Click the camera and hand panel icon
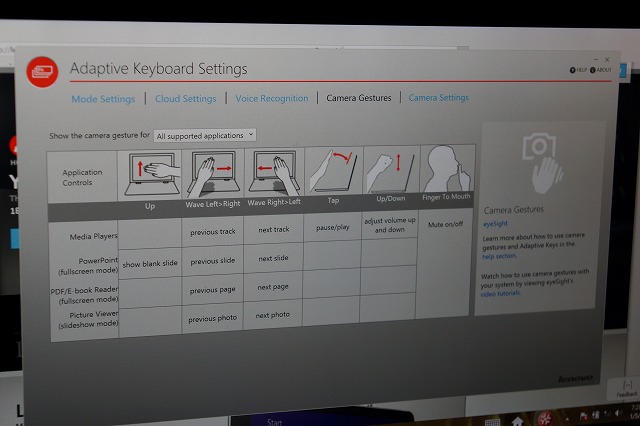The height and width of the screenshot is (426, 640). (542, 163)
